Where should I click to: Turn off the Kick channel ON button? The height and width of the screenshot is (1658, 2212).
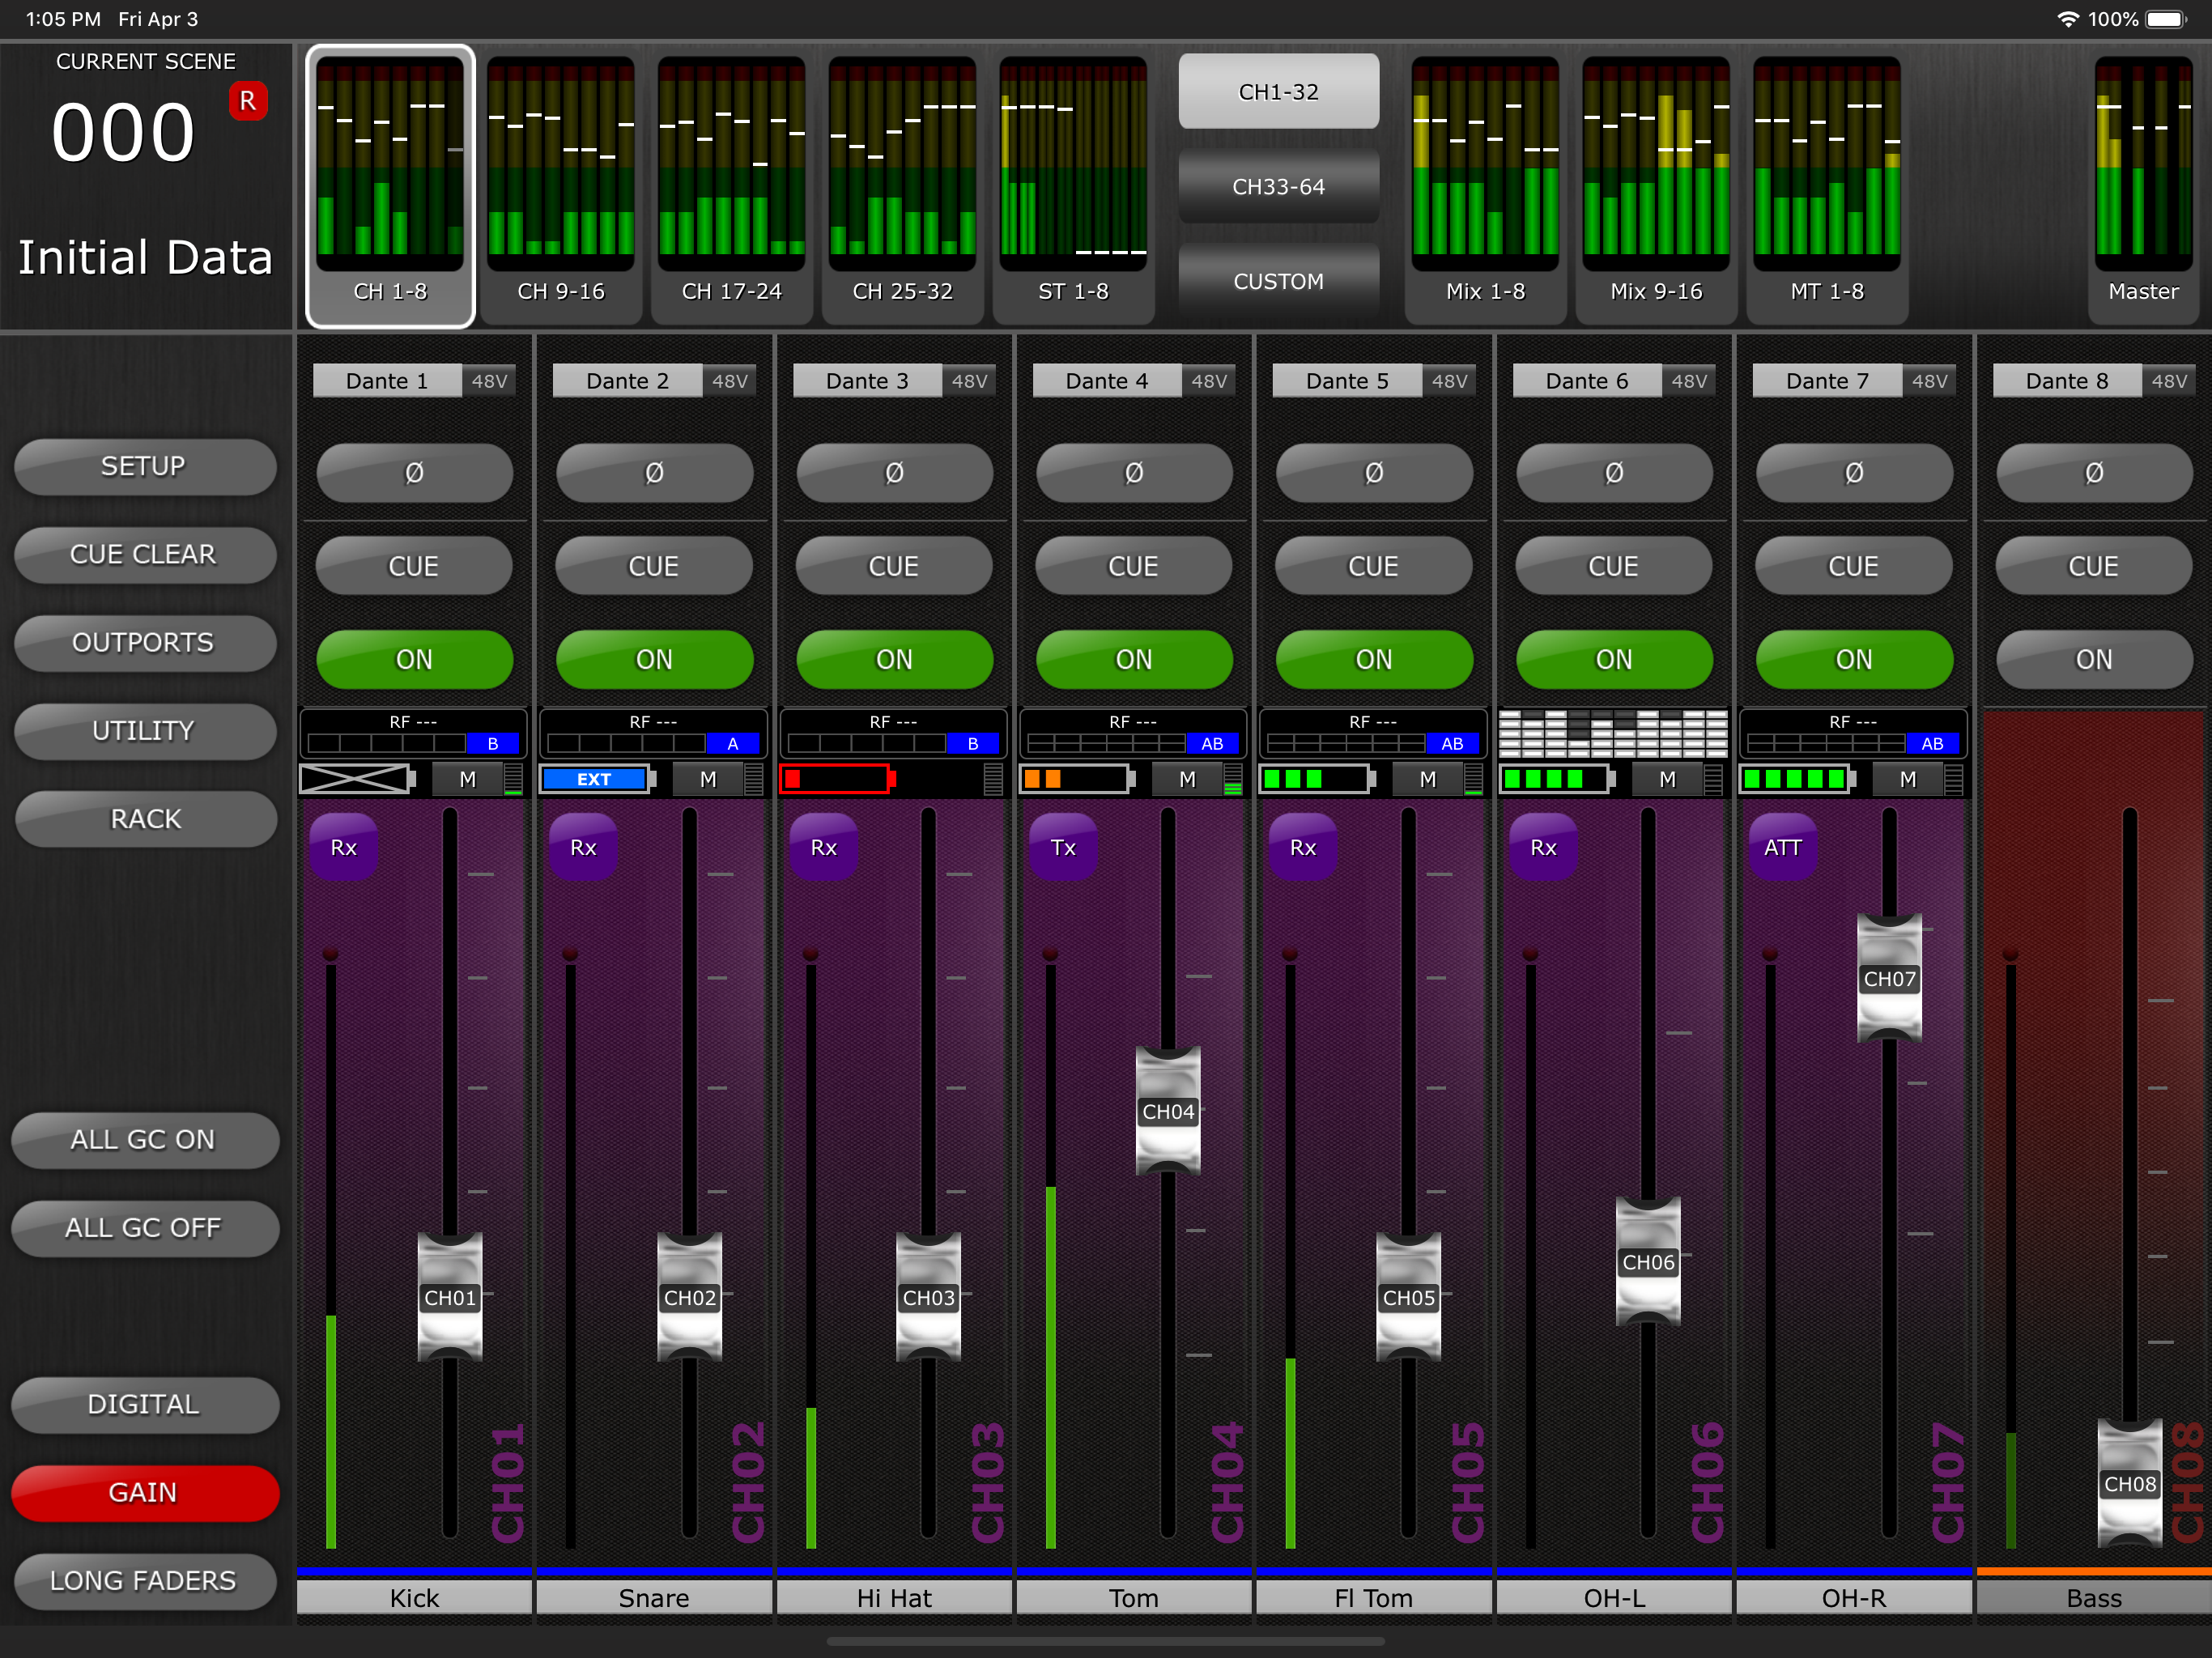414,659
